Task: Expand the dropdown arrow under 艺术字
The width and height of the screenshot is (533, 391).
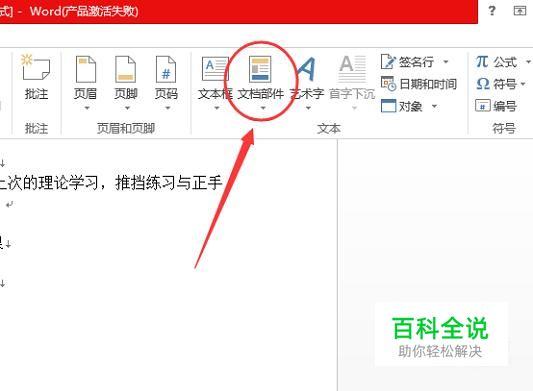Action: [x=308, y=108]
